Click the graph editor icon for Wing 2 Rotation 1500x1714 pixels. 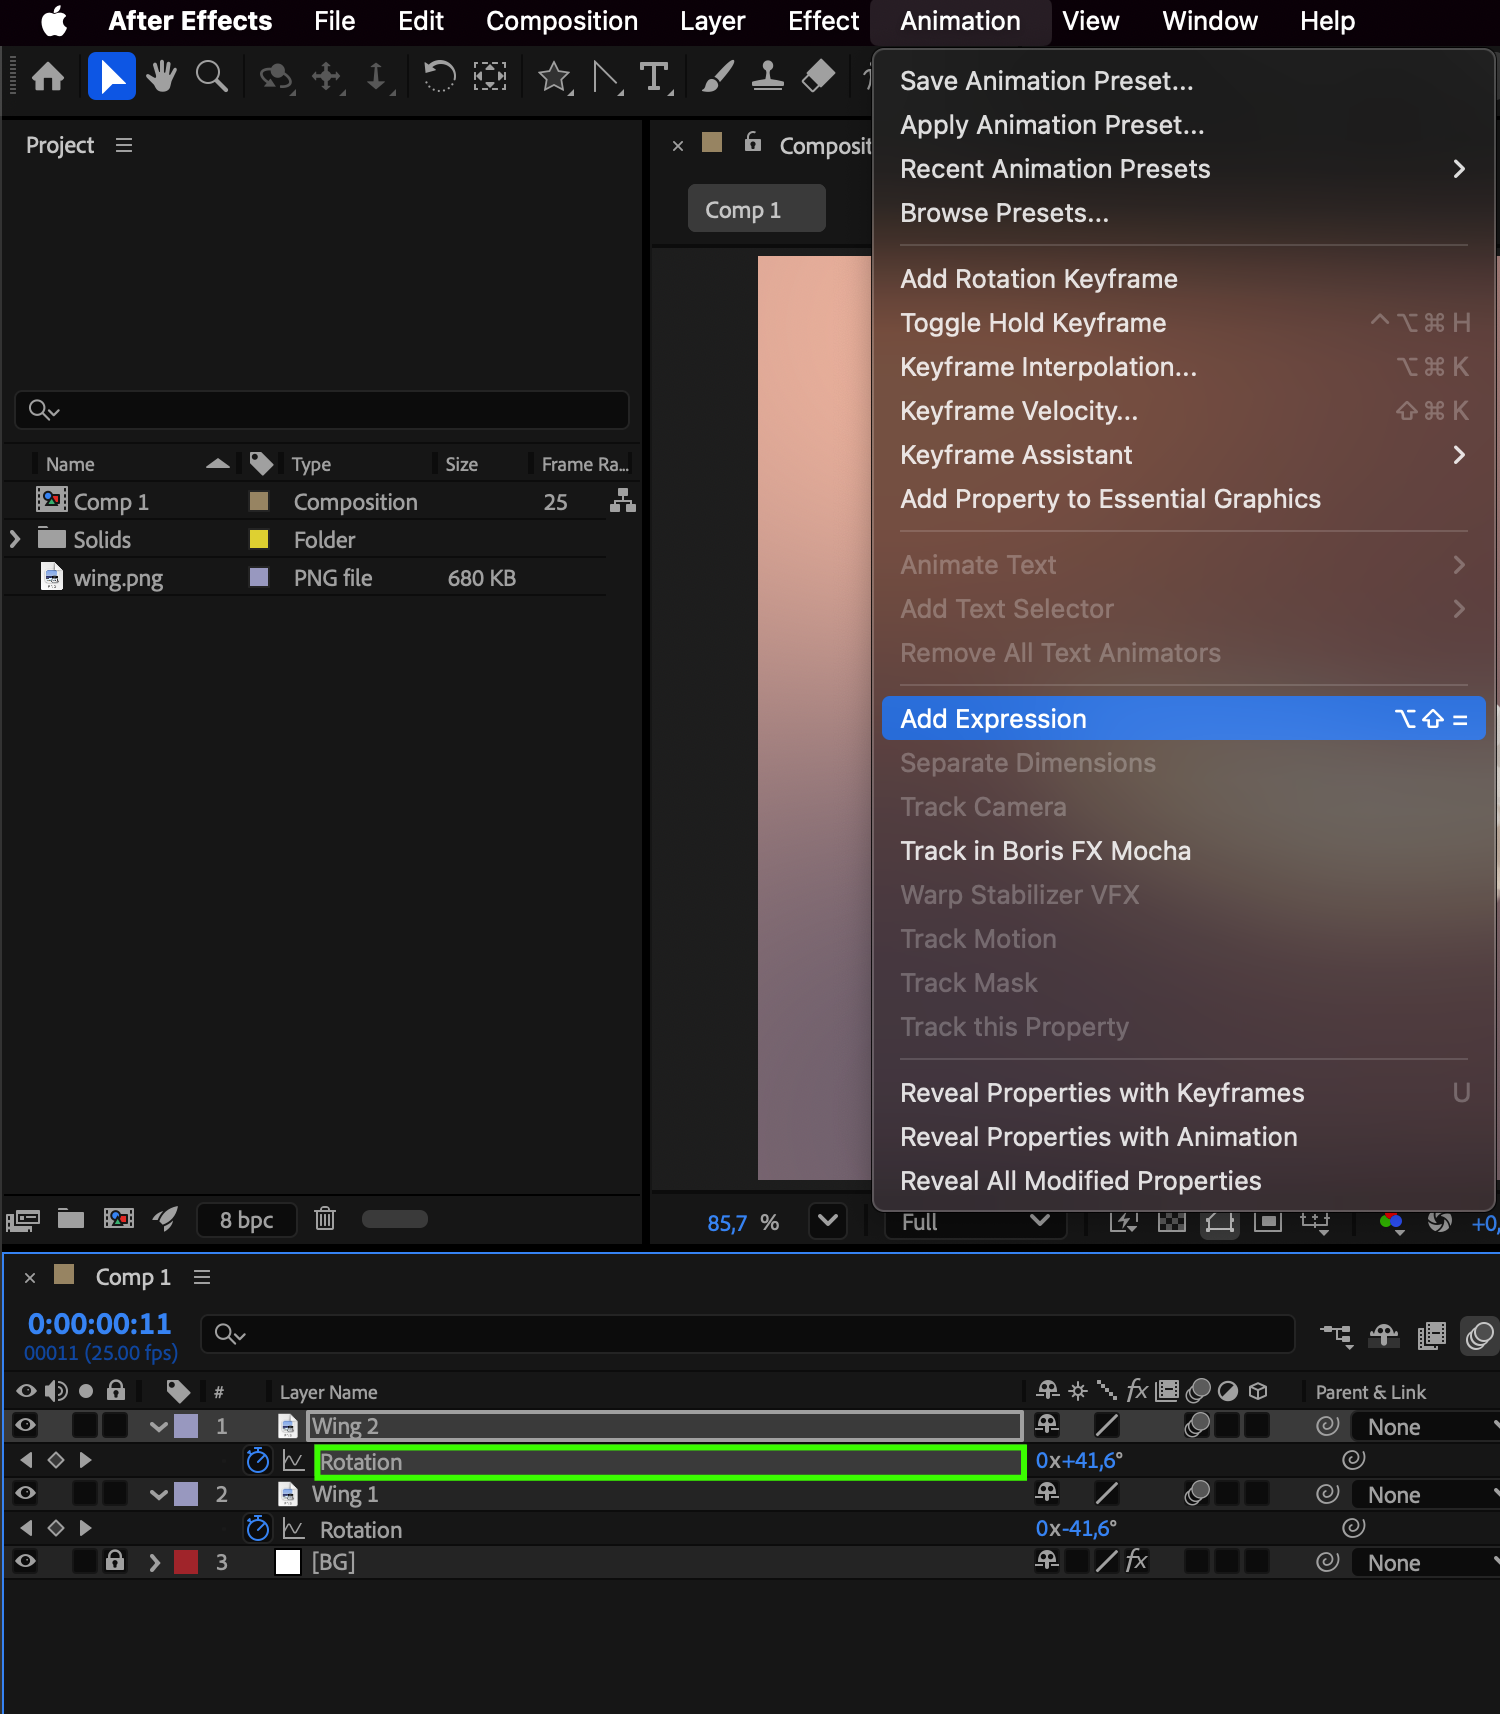pos(293,1461)
